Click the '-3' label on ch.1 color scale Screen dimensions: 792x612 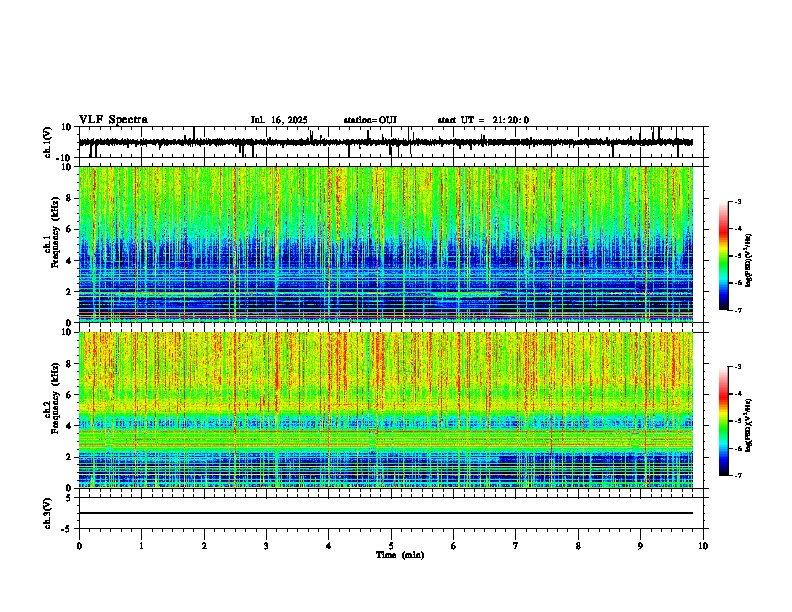pos(738,201)
